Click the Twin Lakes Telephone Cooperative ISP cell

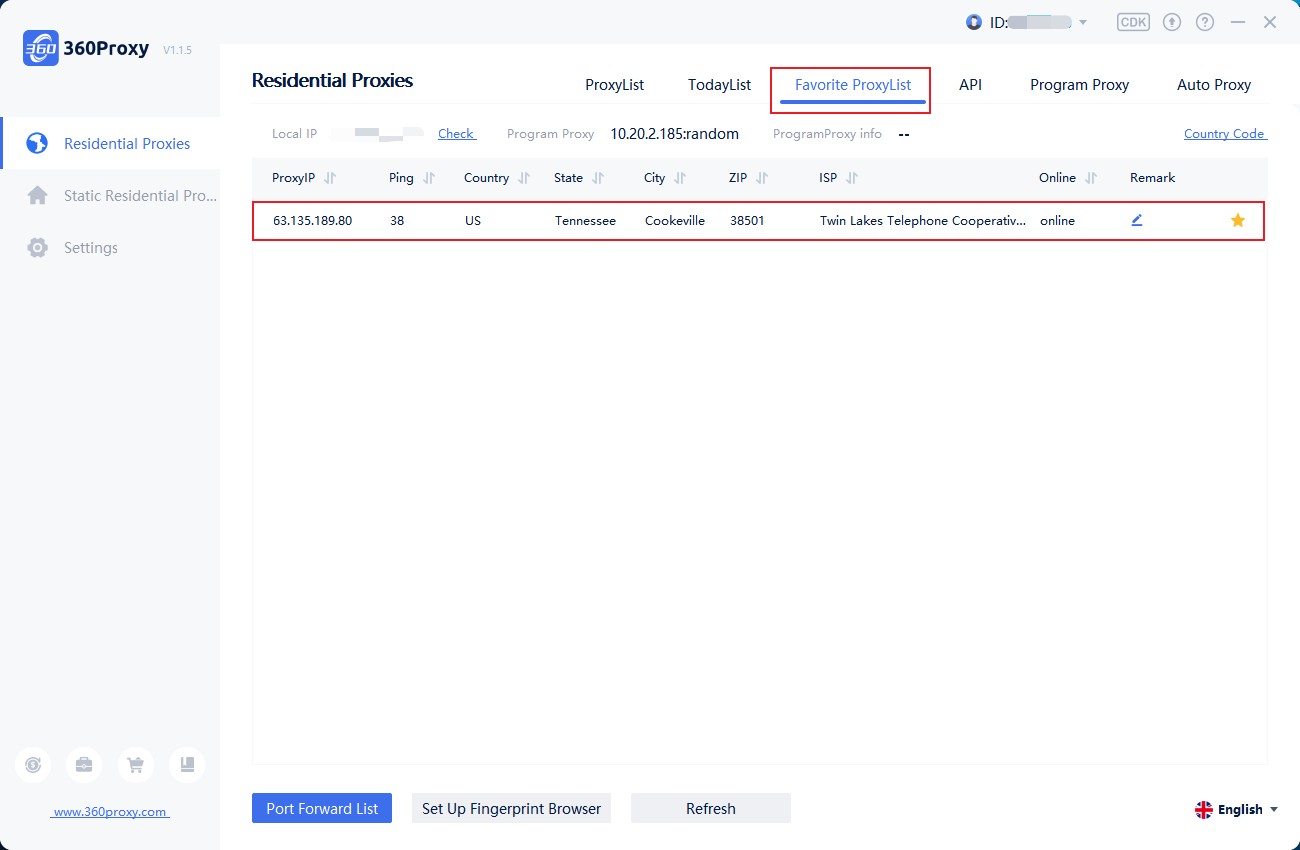[x=923, y=221]
